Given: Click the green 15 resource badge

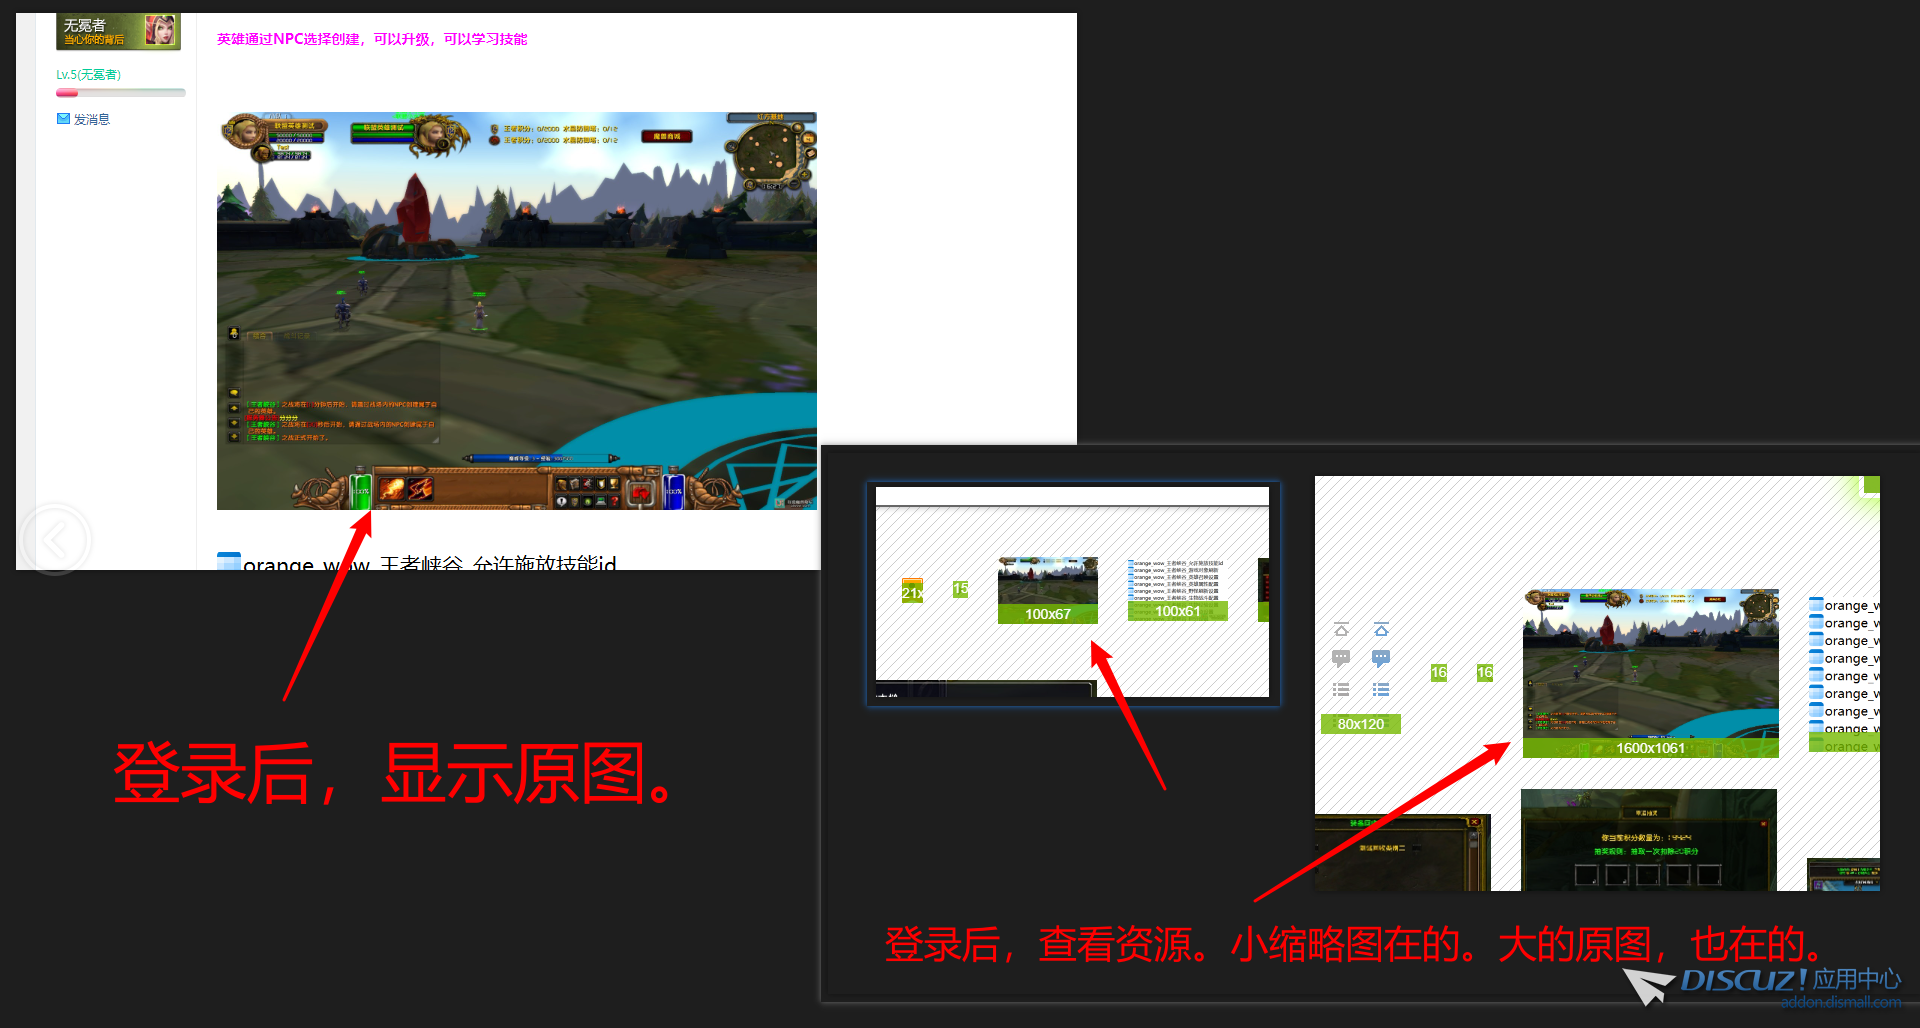Looking at the screenshot, I should [960, 589].
